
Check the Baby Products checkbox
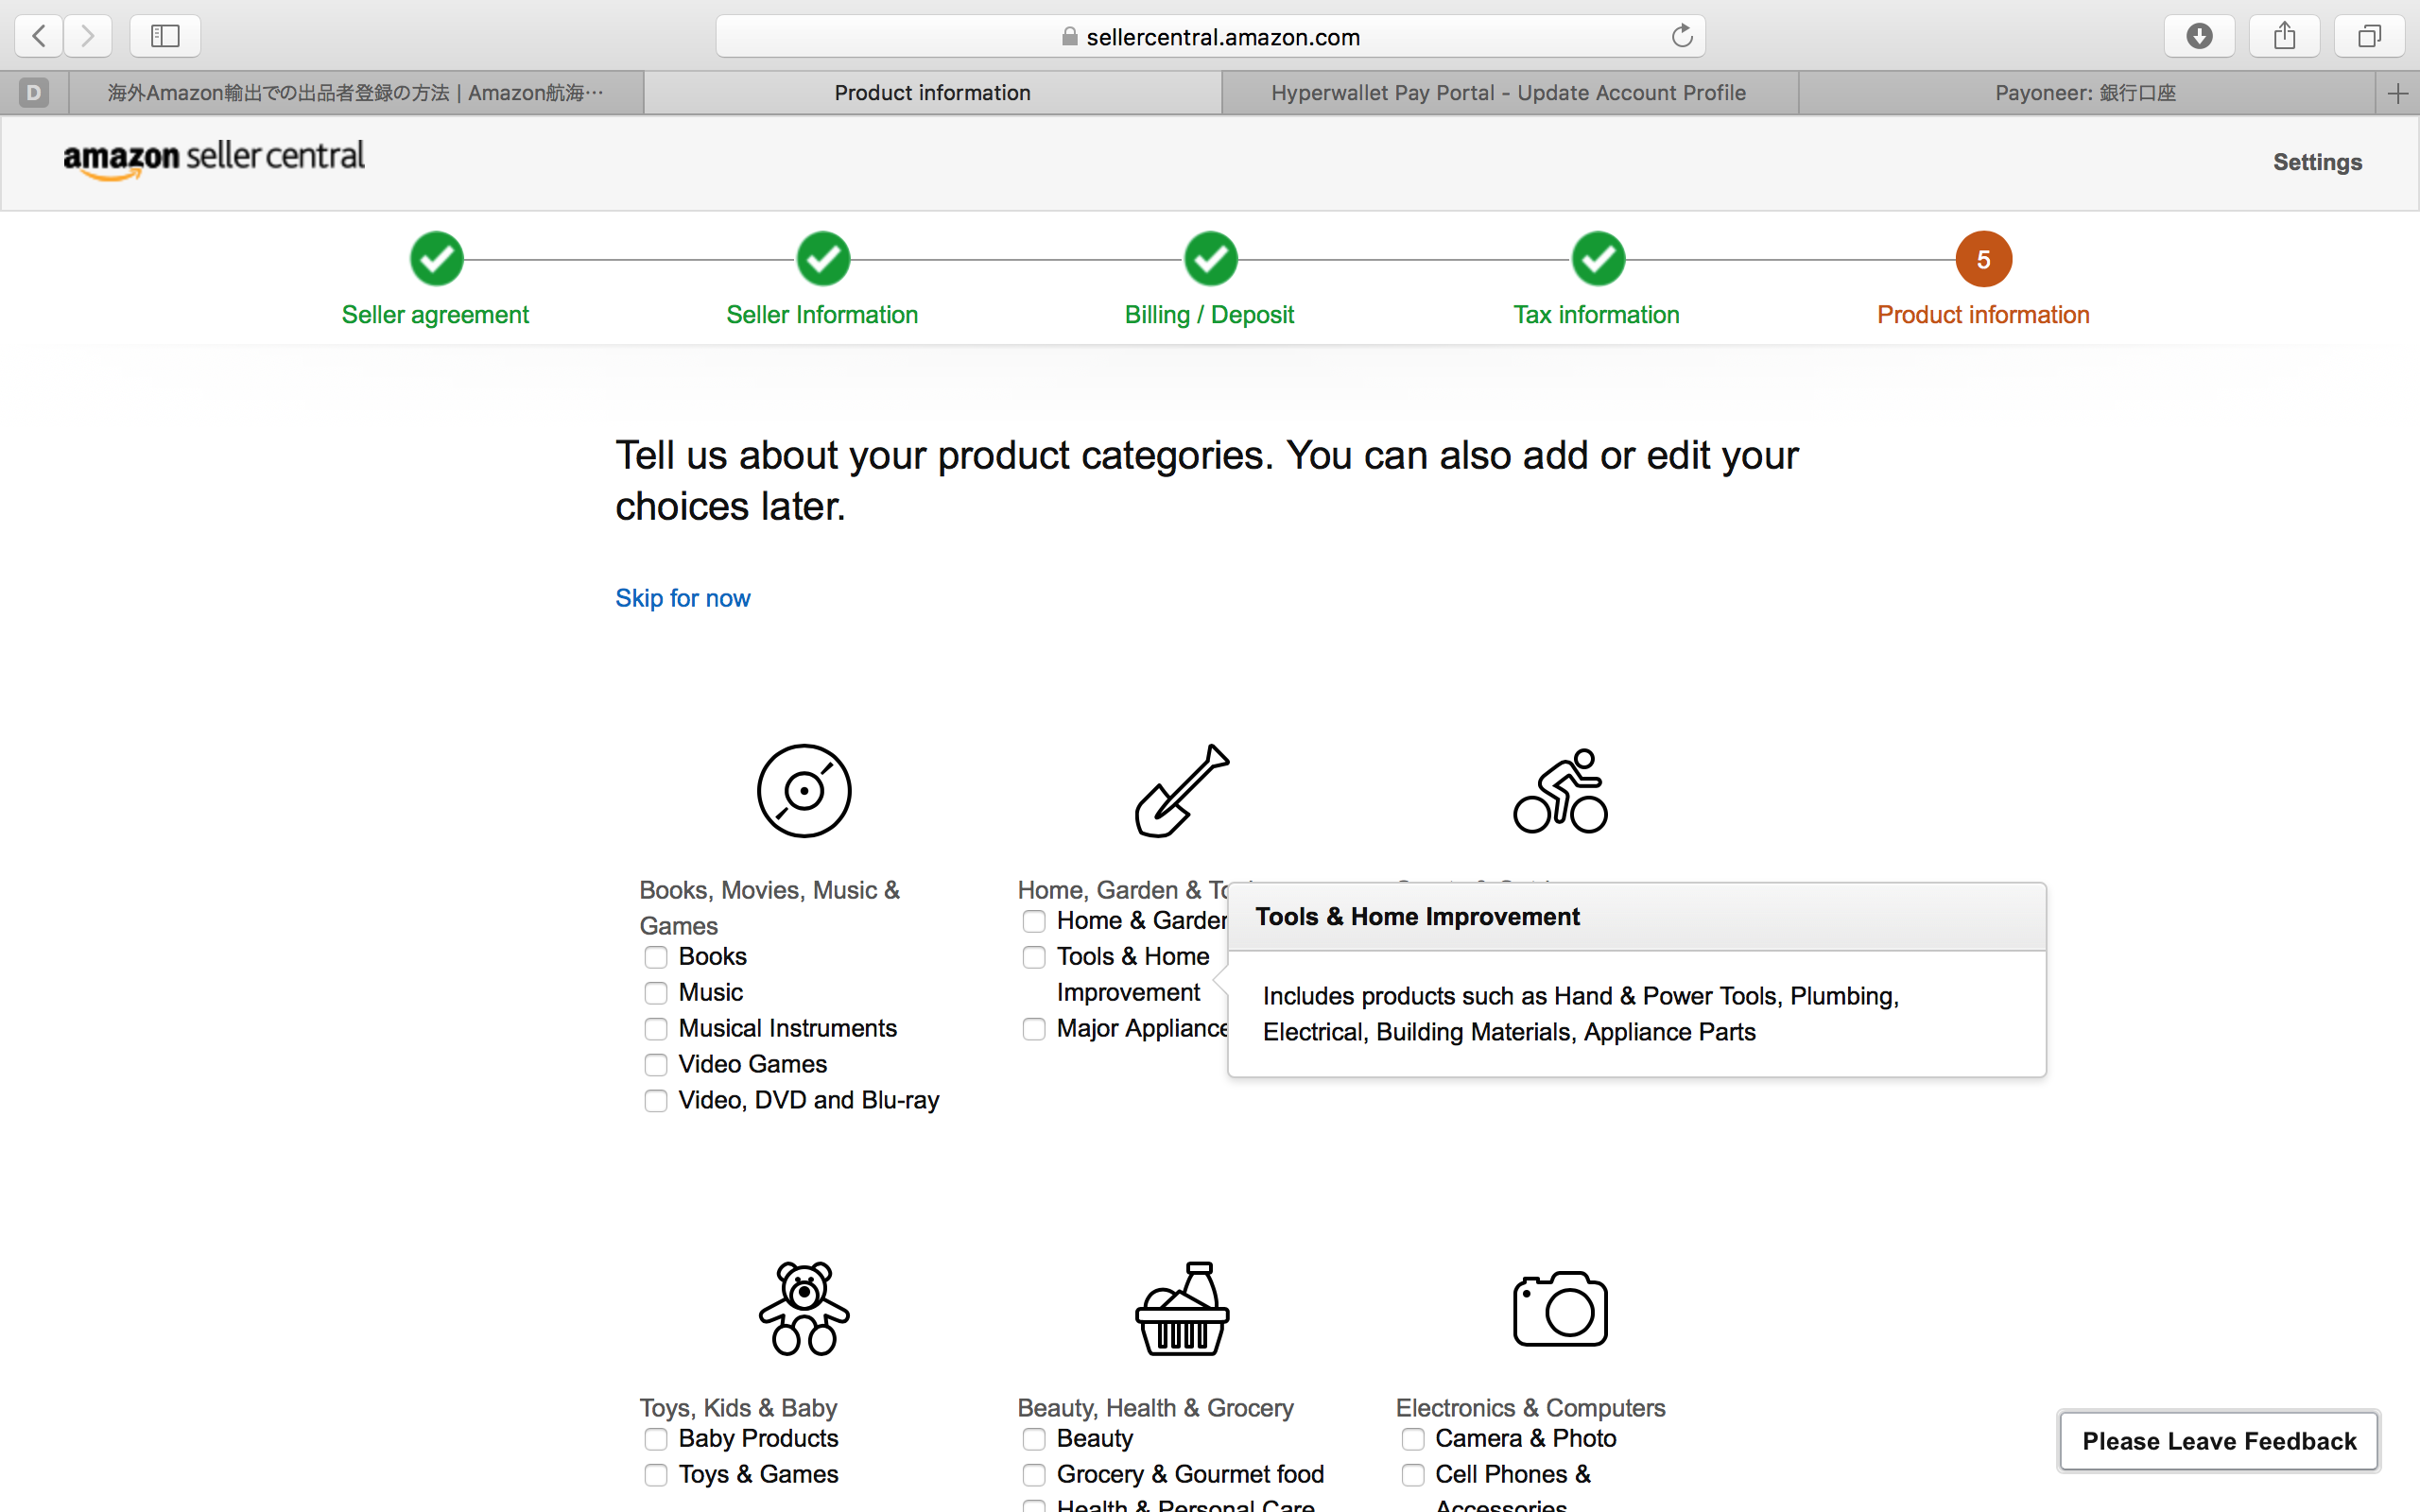655,1439
